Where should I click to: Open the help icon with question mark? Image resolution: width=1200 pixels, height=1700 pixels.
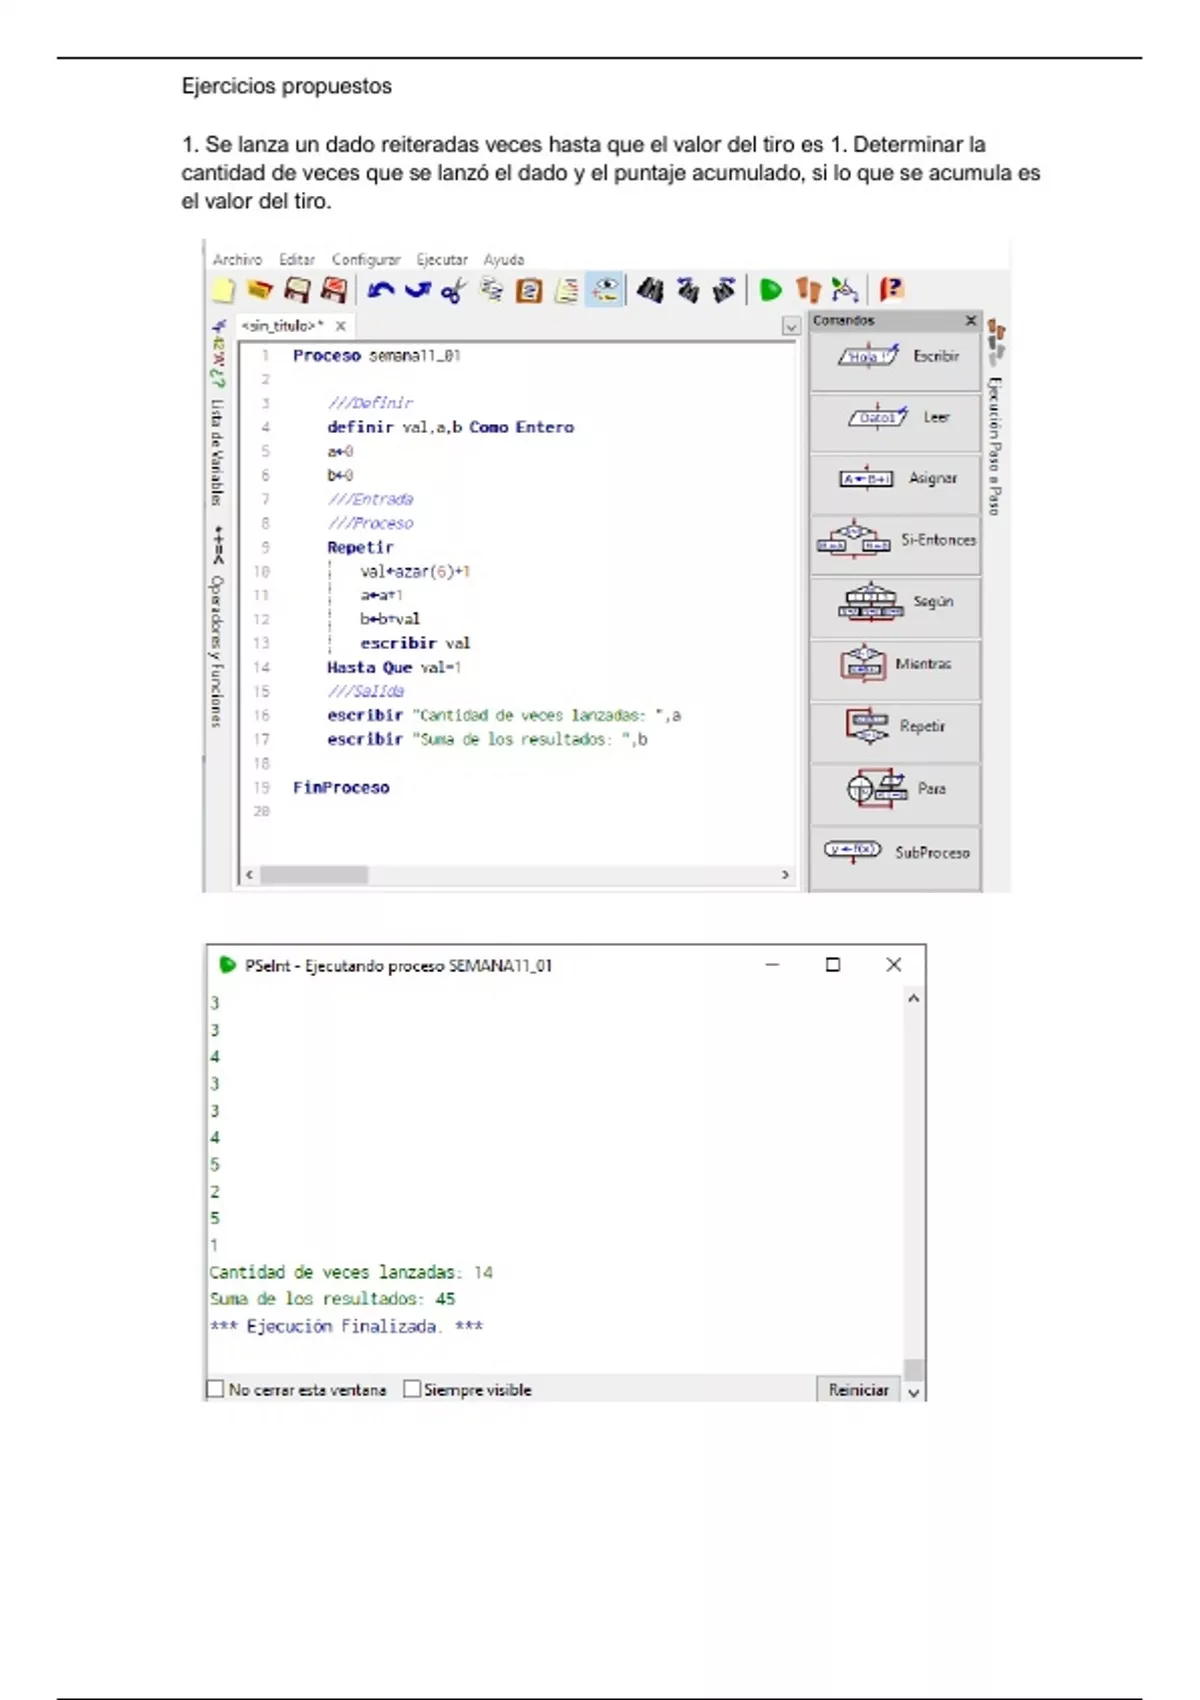click(x=890, y=290)
